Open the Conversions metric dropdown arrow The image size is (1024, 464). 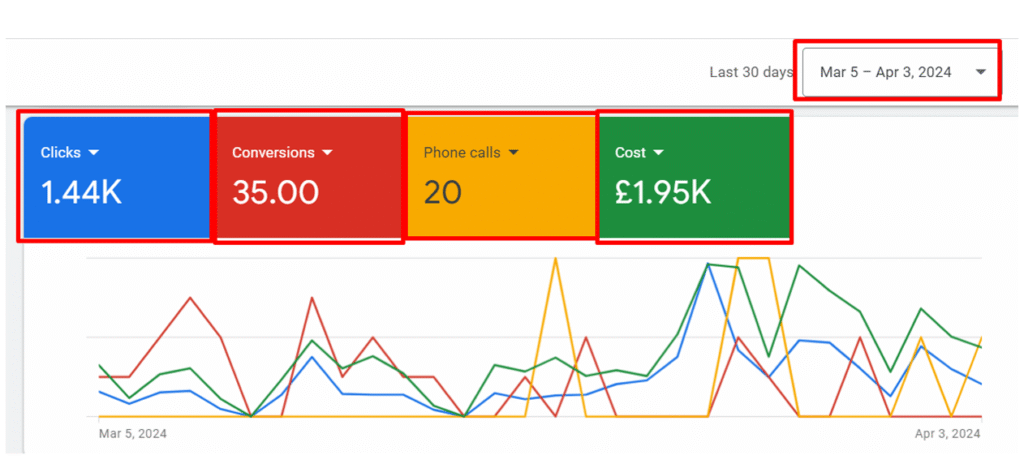(327, 152)
